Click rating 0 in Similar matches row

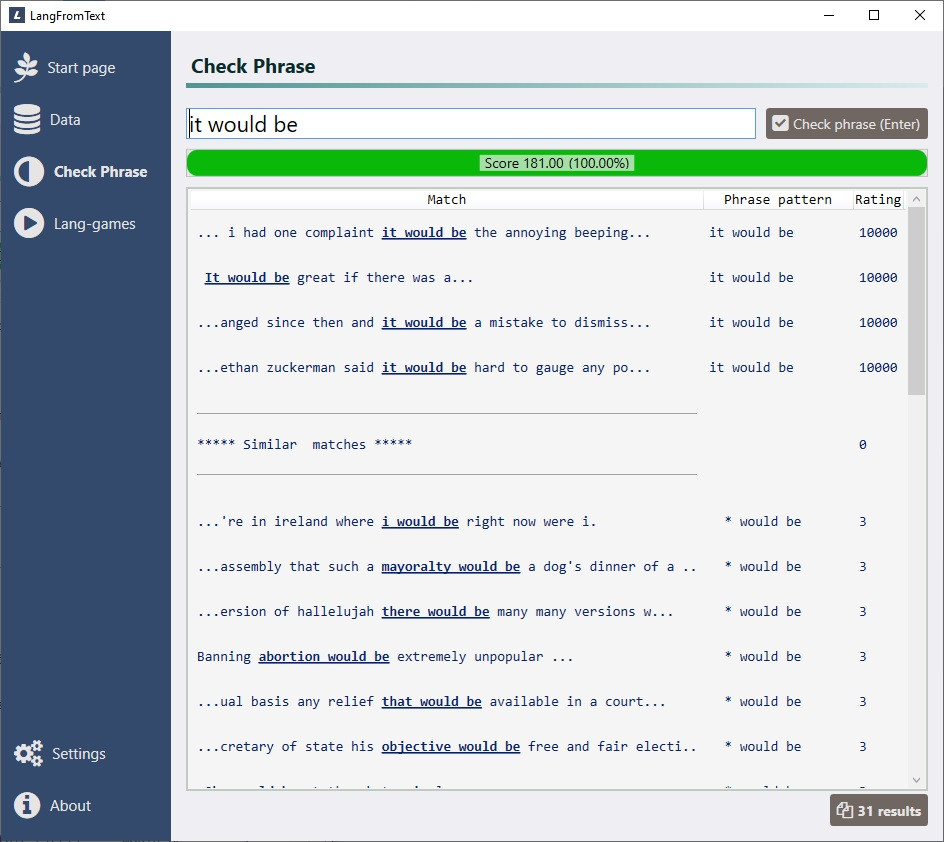tap(863, 444)
